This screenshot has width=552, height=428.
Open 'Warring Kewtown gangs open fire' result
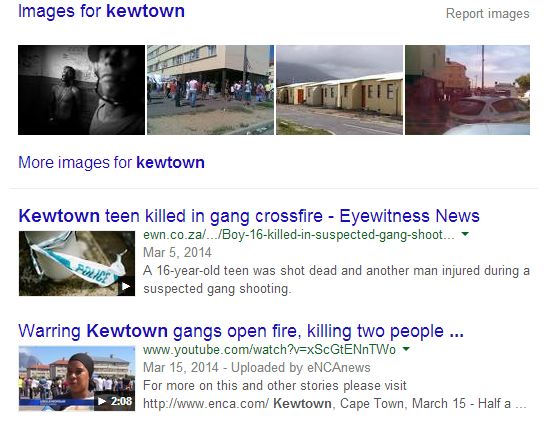[x=241, y=331]
